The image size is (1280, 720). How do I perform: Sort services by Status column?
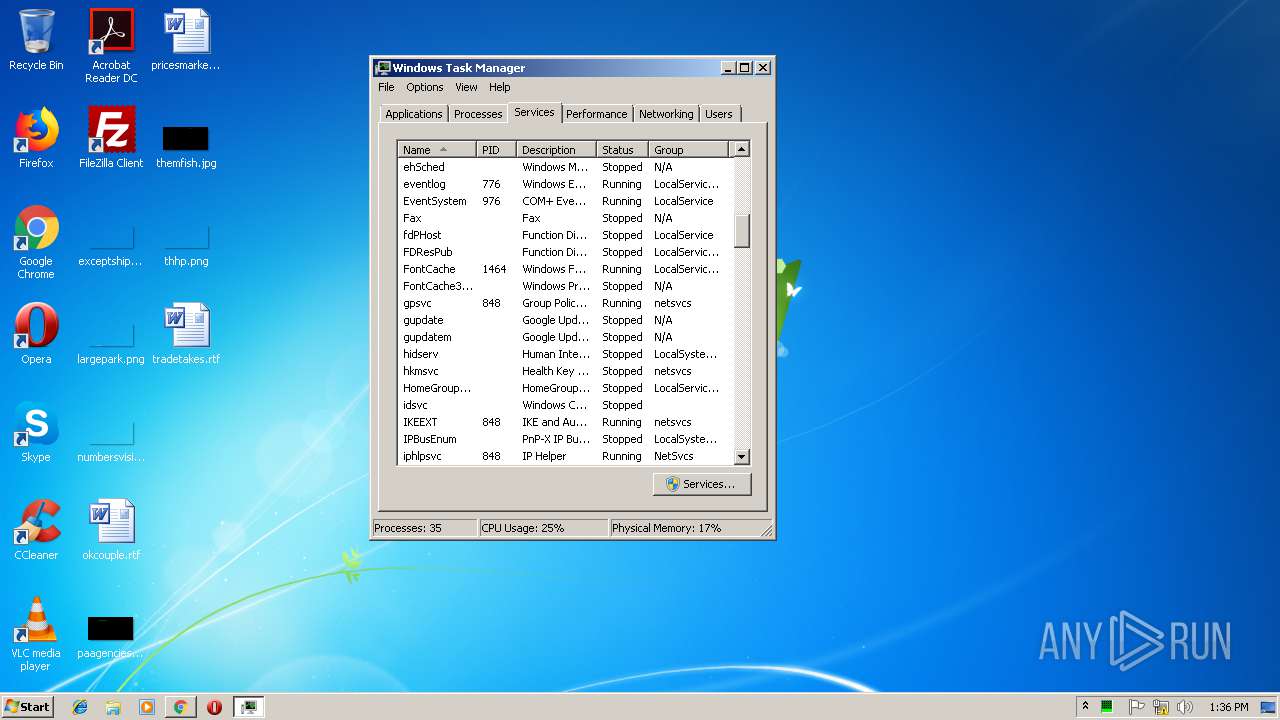(x=623, y=150)
